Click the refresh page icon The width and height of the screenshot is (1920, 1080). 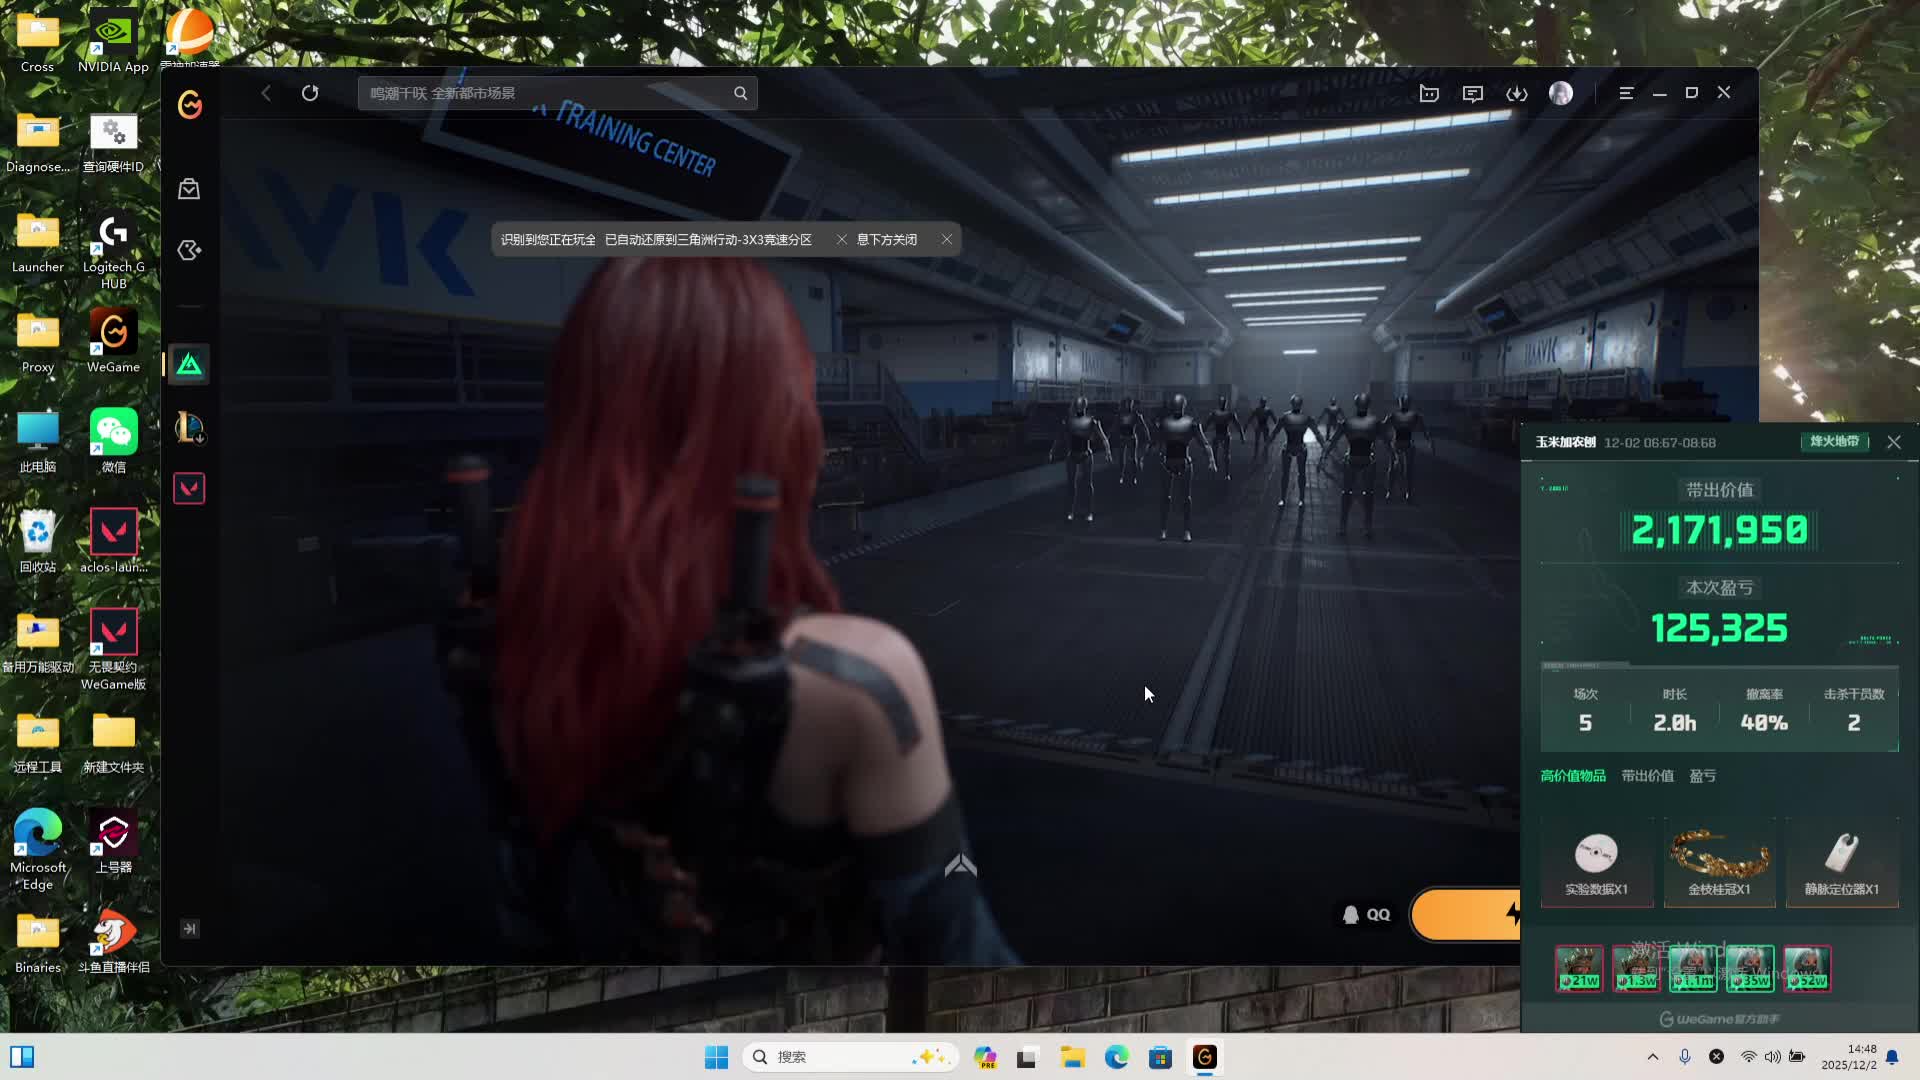[310, 93]
